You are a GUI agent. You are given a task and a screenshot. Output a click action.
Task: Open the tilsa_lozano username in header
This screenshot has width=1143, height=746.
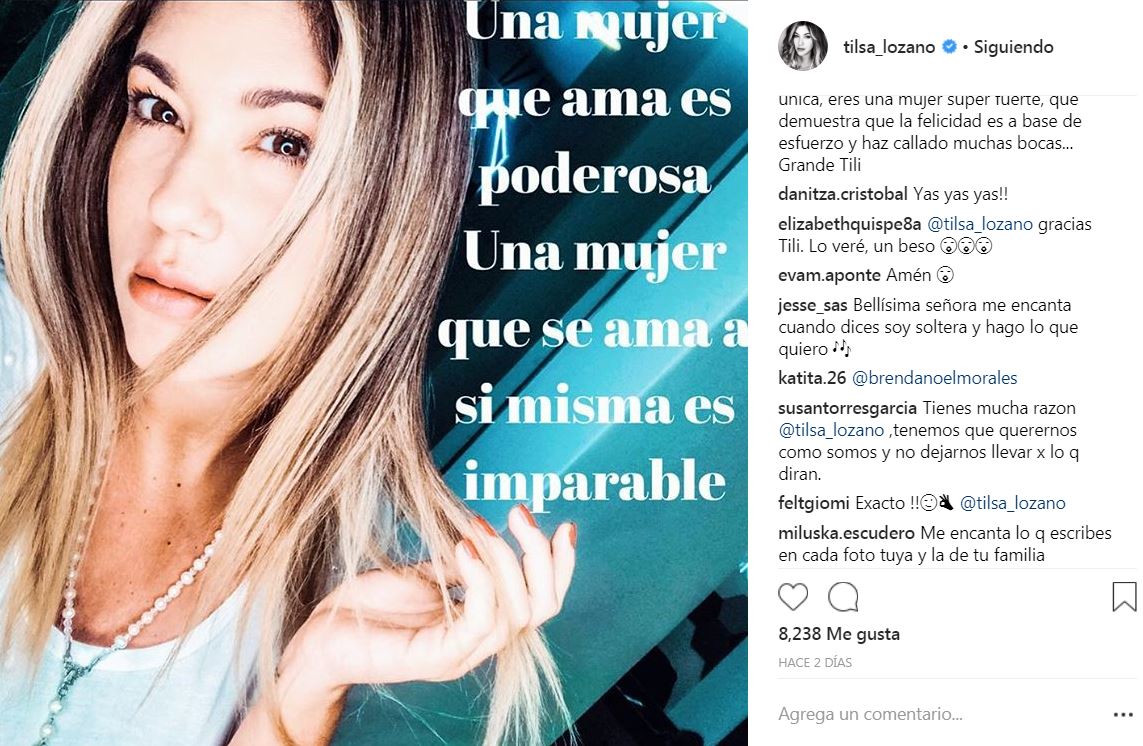pos(889,47)
